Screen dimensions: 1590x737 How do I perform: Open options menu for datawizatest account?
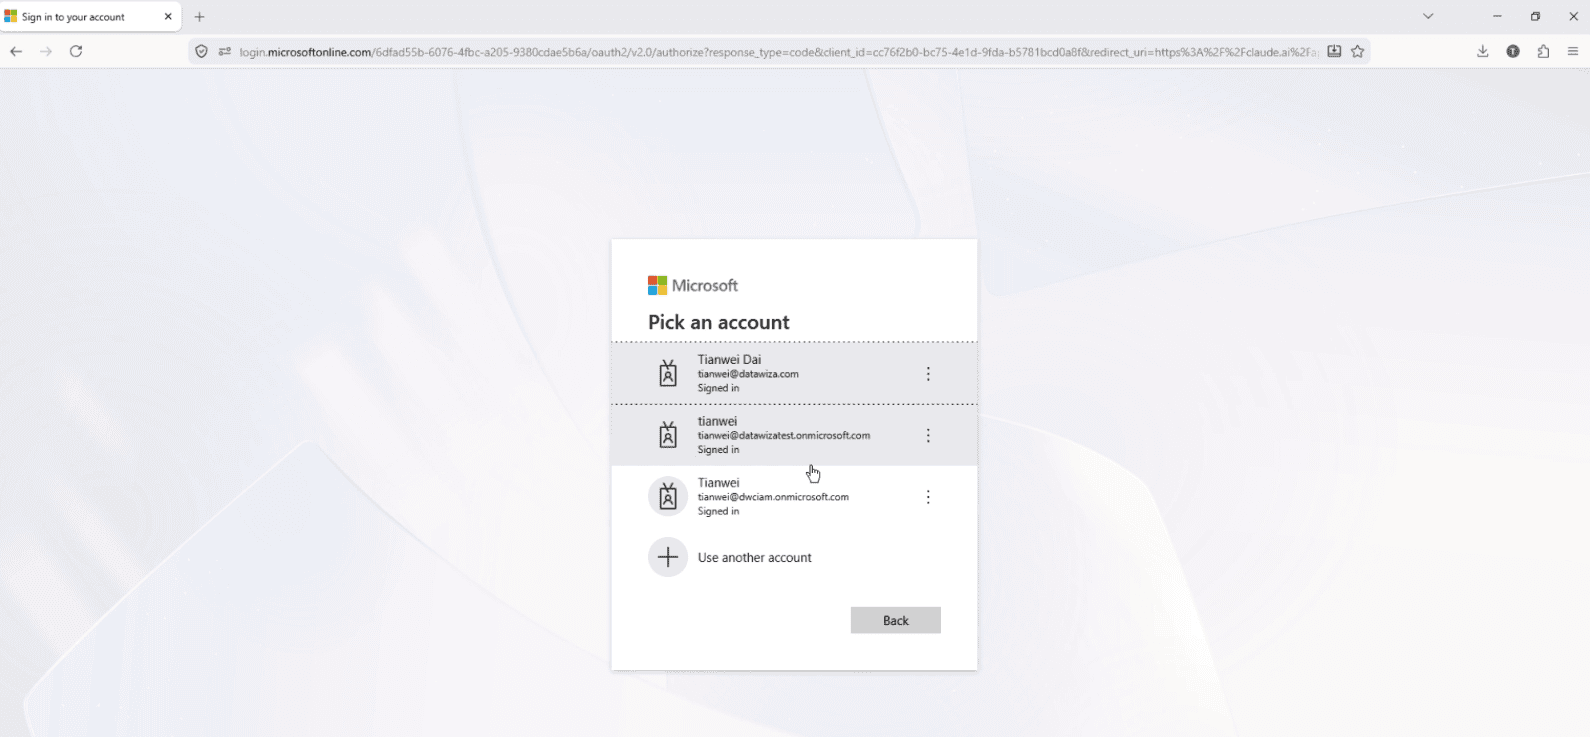pos(928,436)
